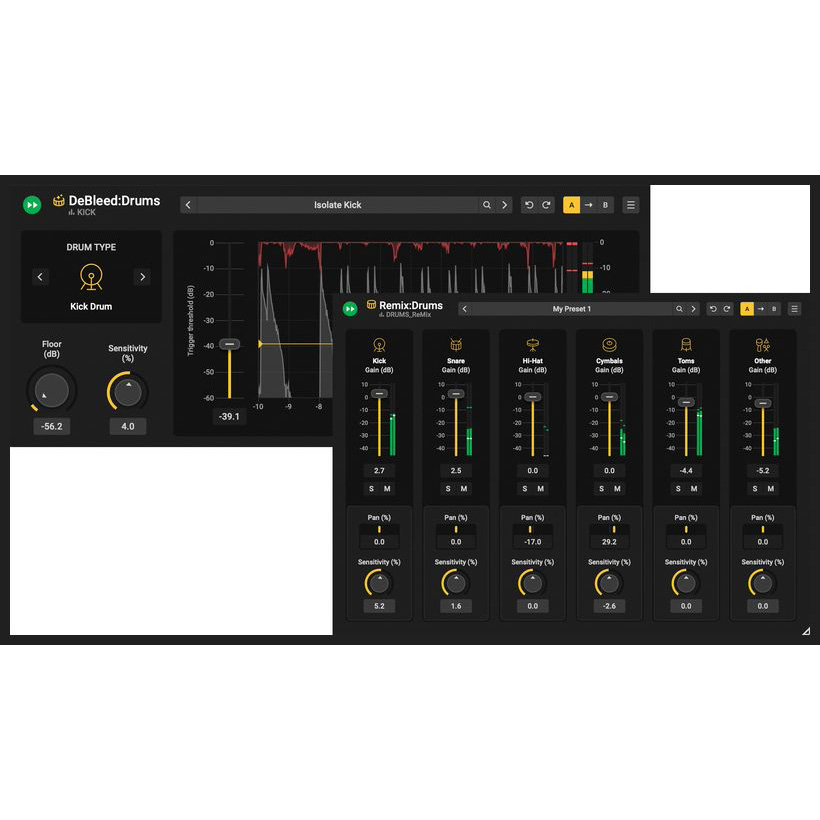Click the yellow threshold marker on waveform
This screenshot has width=820, height=820.
[260, 344]
